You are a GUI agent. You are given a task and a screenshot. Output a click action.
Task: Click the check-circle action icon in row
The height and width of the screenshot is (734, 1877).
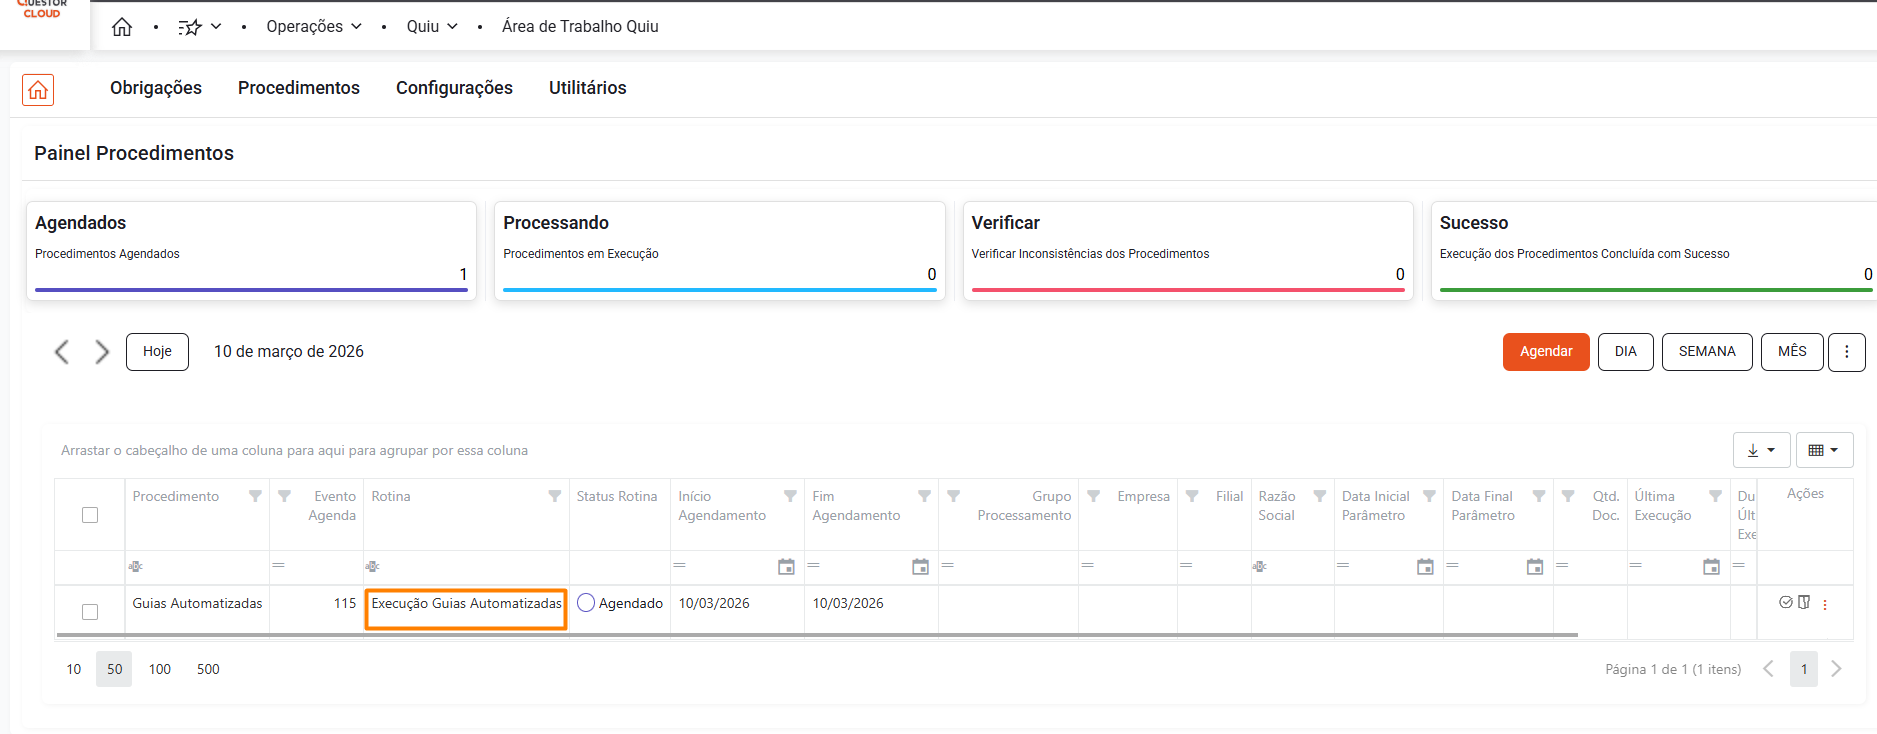(x=1786, y=603)
